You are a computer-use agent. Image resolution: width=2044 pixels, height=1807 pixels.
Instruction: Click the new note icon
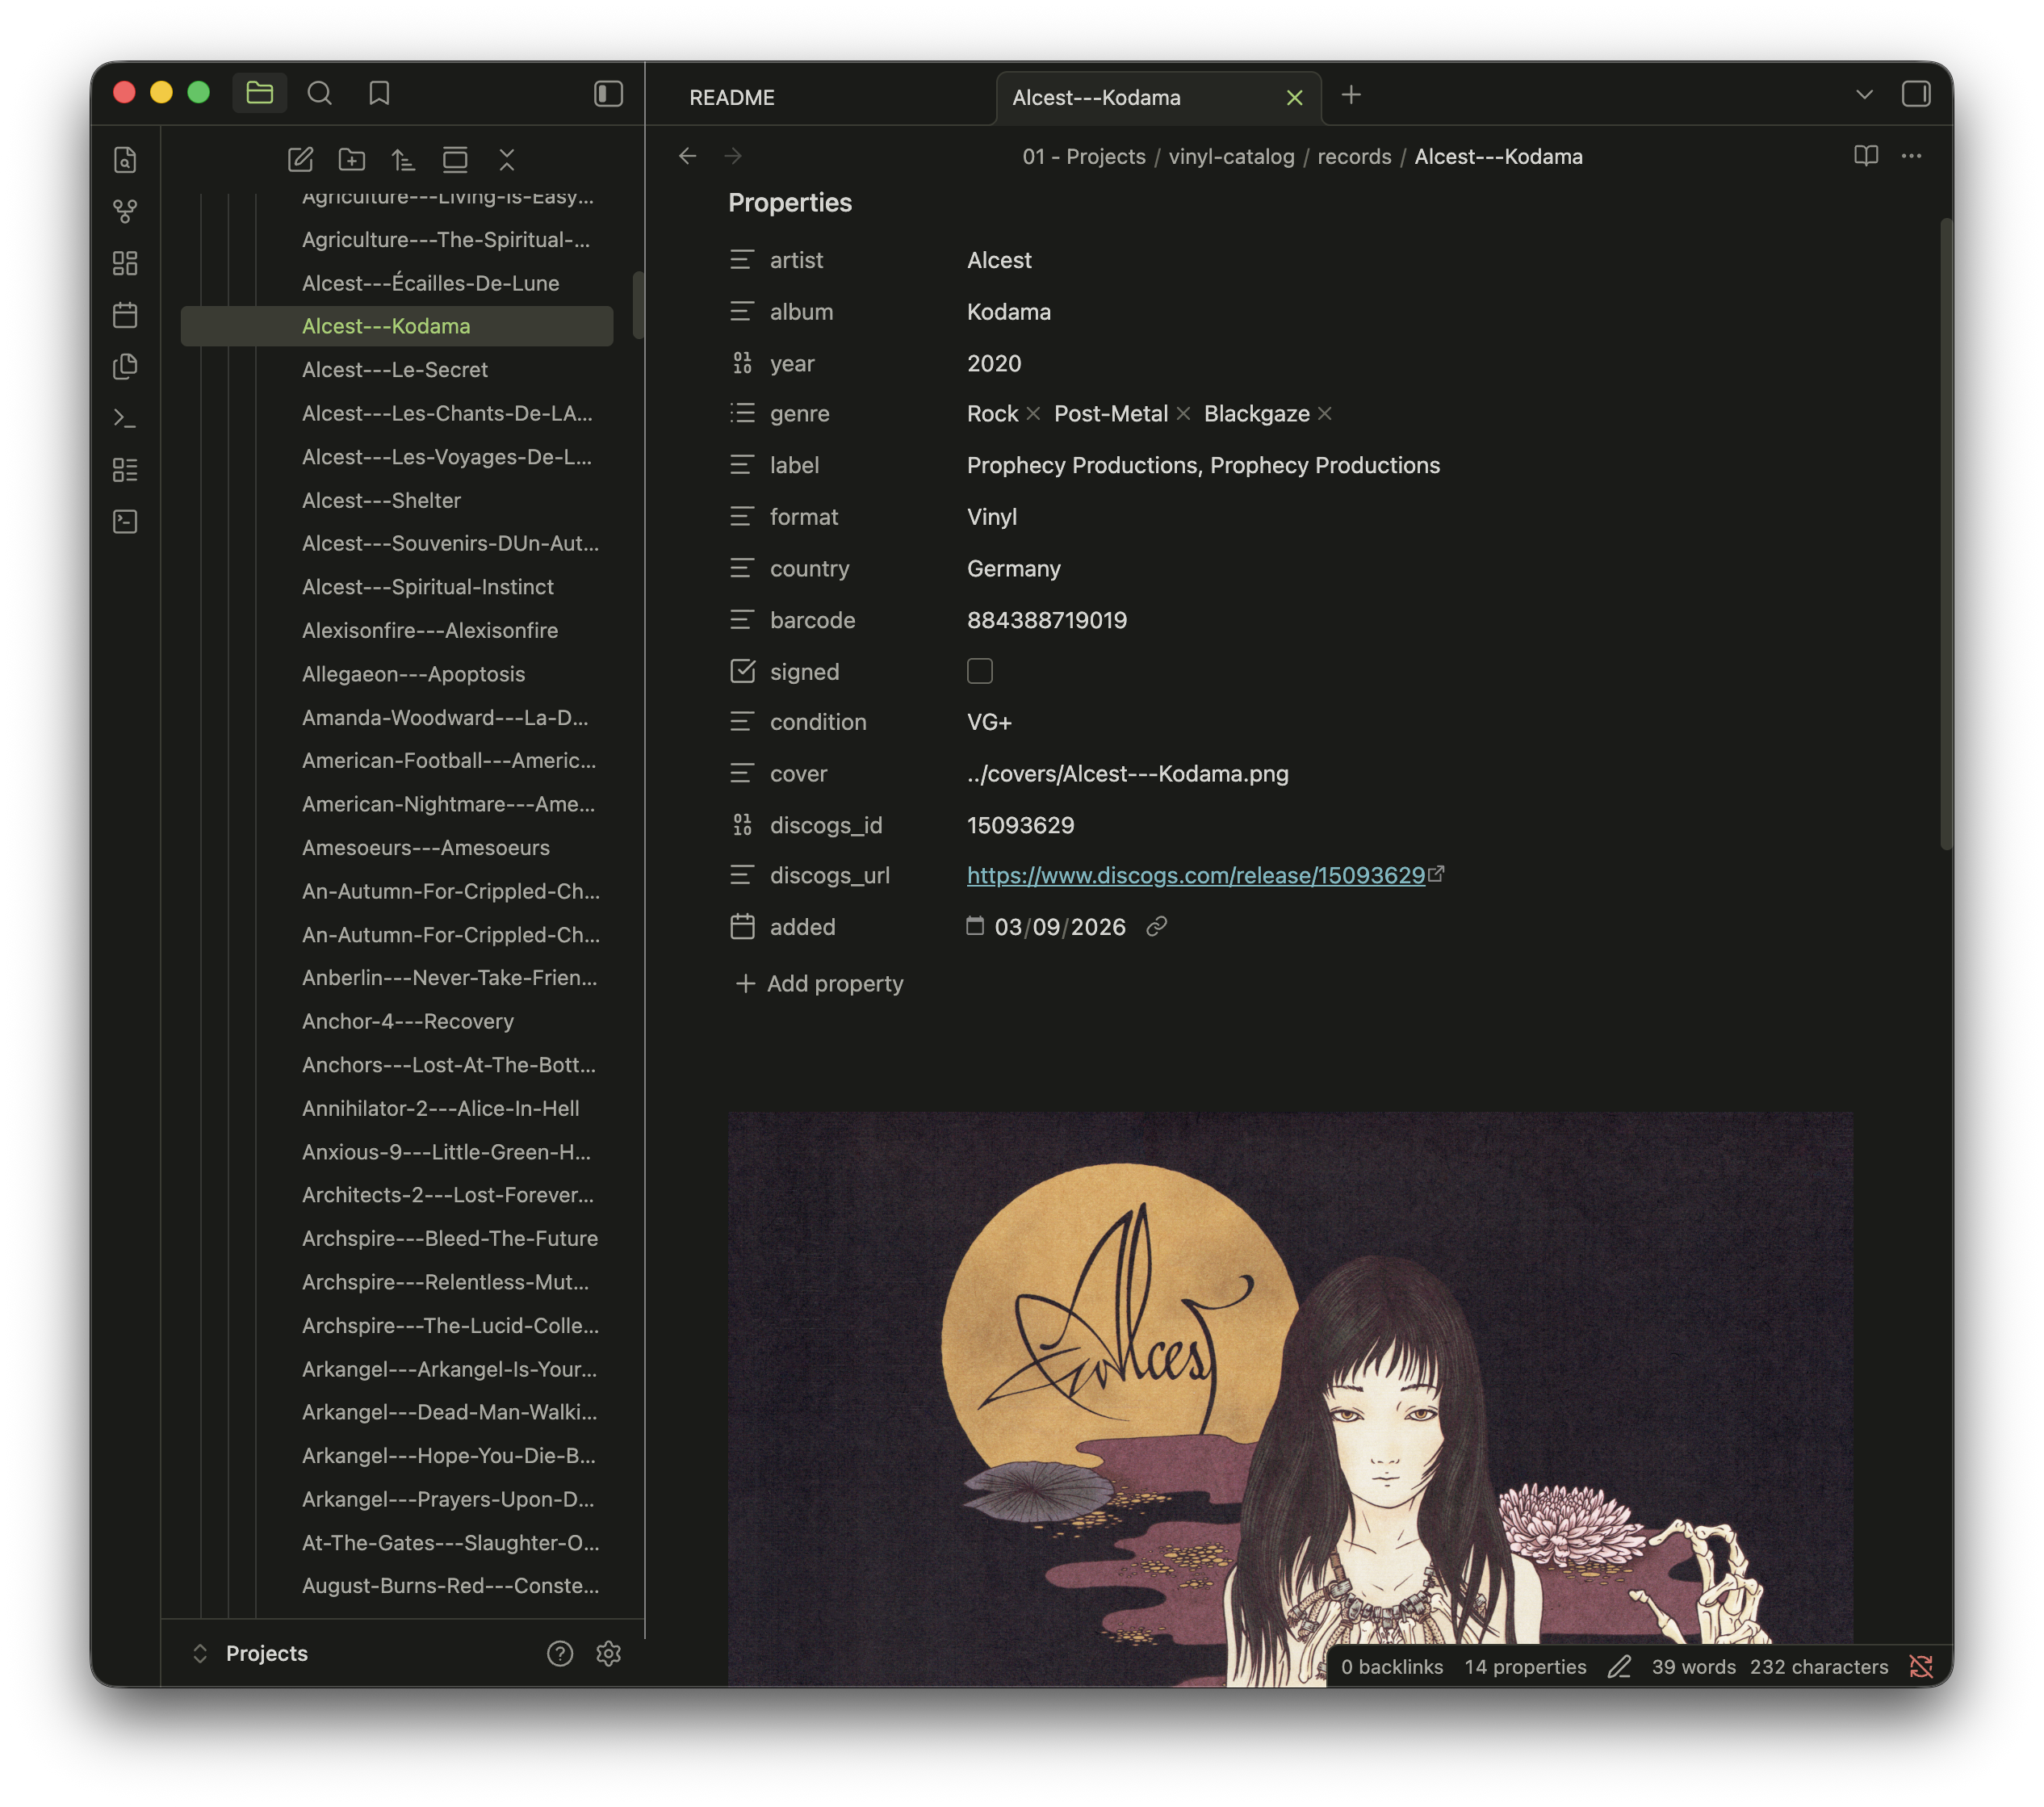(x=300, y=159)
